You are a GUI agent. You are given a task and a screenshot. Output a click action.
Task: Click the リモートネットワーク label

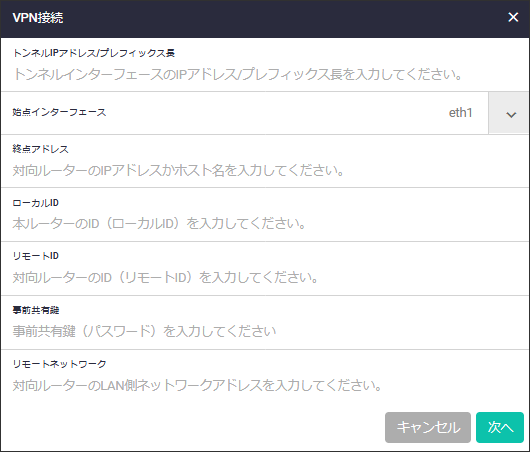[59, 364]
